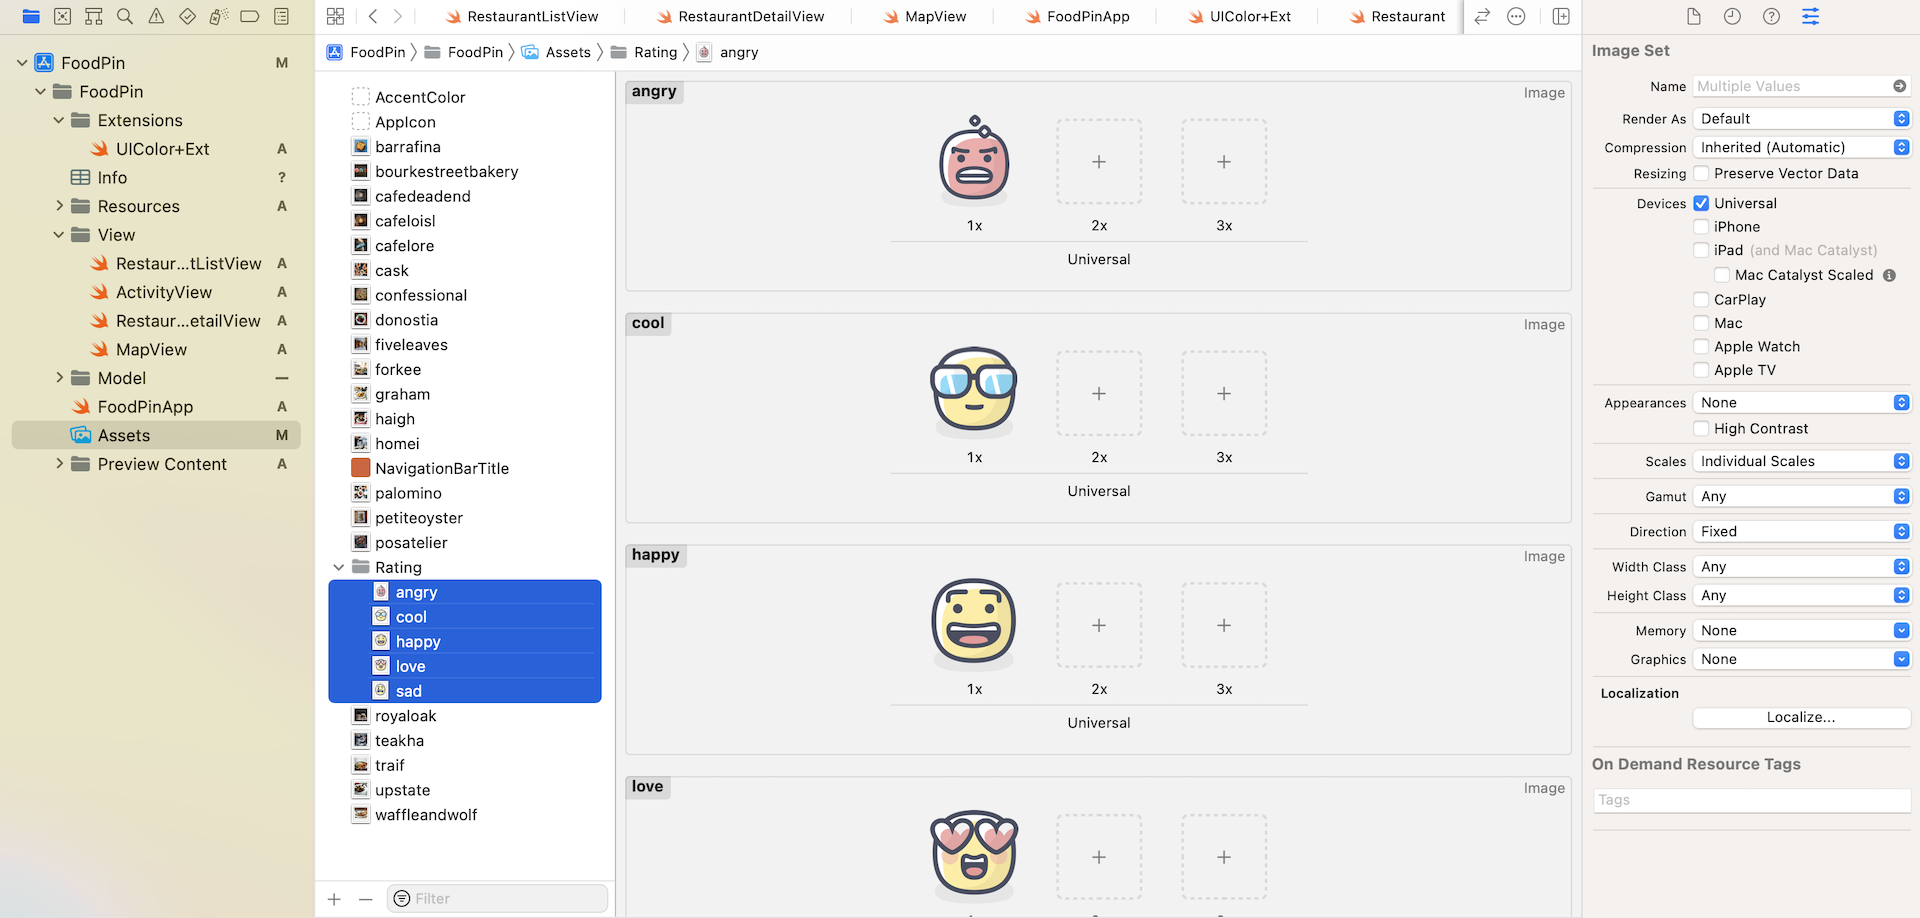Show the Source Control navigator
Screen dimensions: 1920x918
point(62,16)
